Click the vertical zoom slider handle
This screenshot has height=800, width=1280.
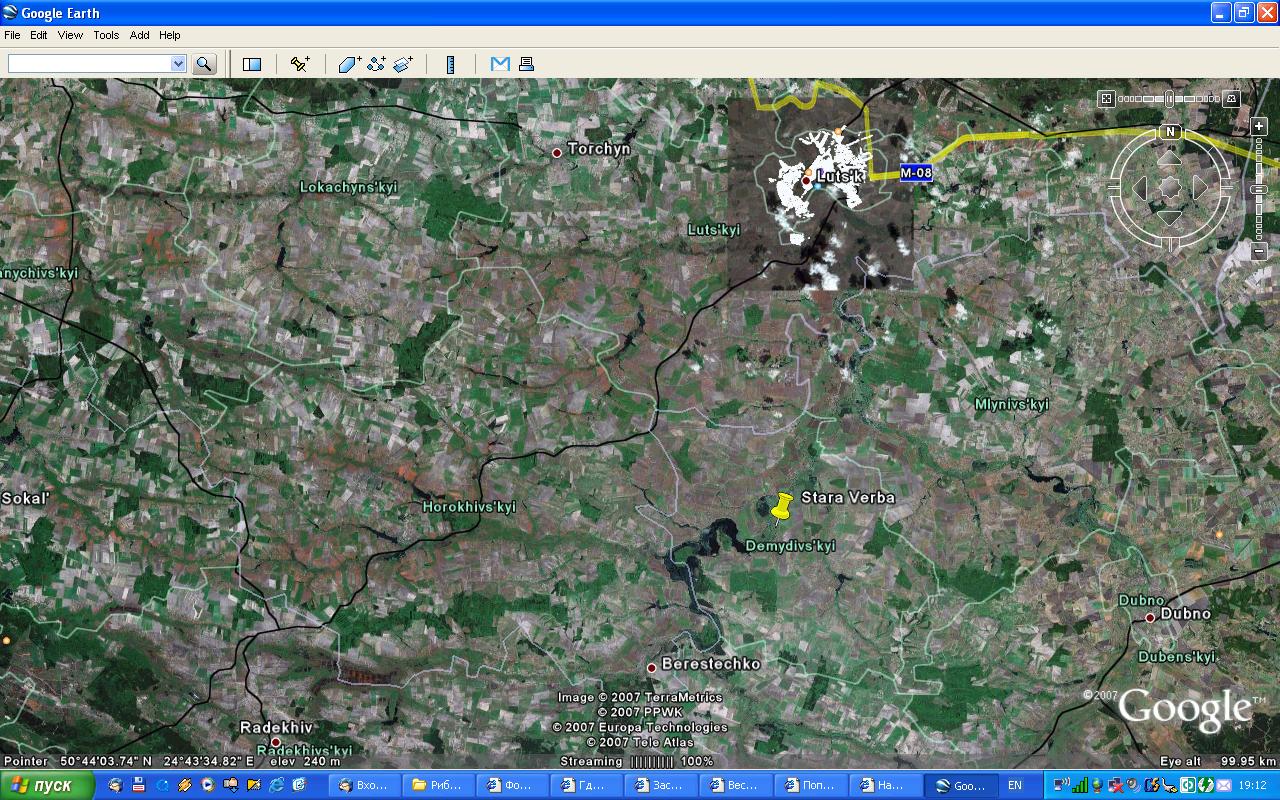pyautogui.click(x=1260, y=189)
